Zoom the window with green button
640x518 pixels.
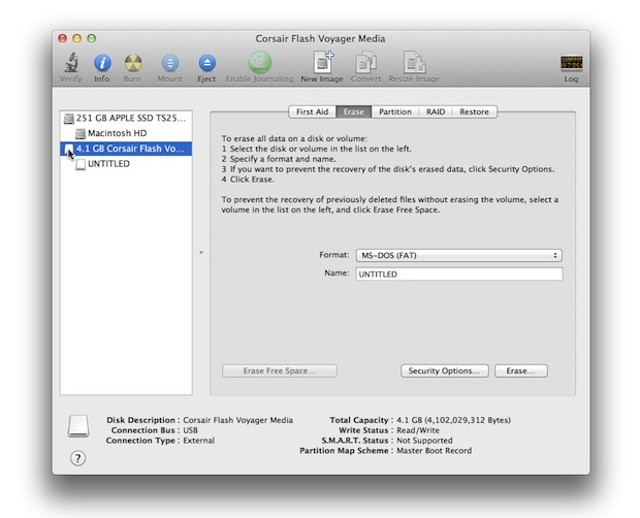pos(92,38)
